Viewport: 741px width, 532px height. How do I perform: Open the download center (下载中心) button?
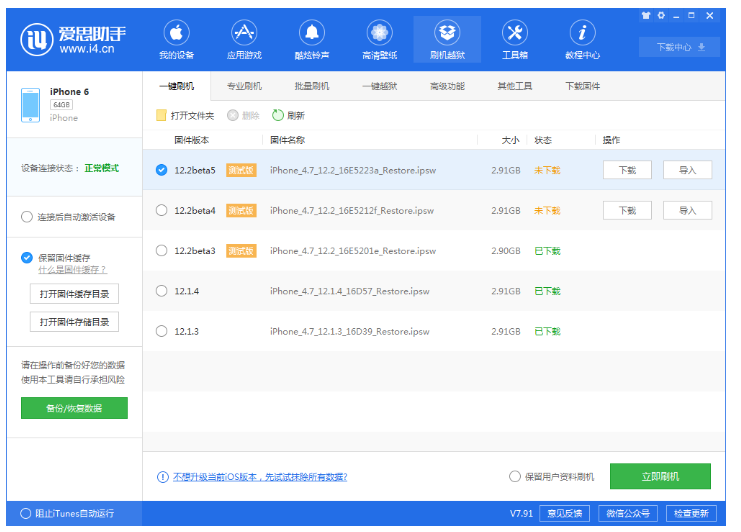coord(679,47)
